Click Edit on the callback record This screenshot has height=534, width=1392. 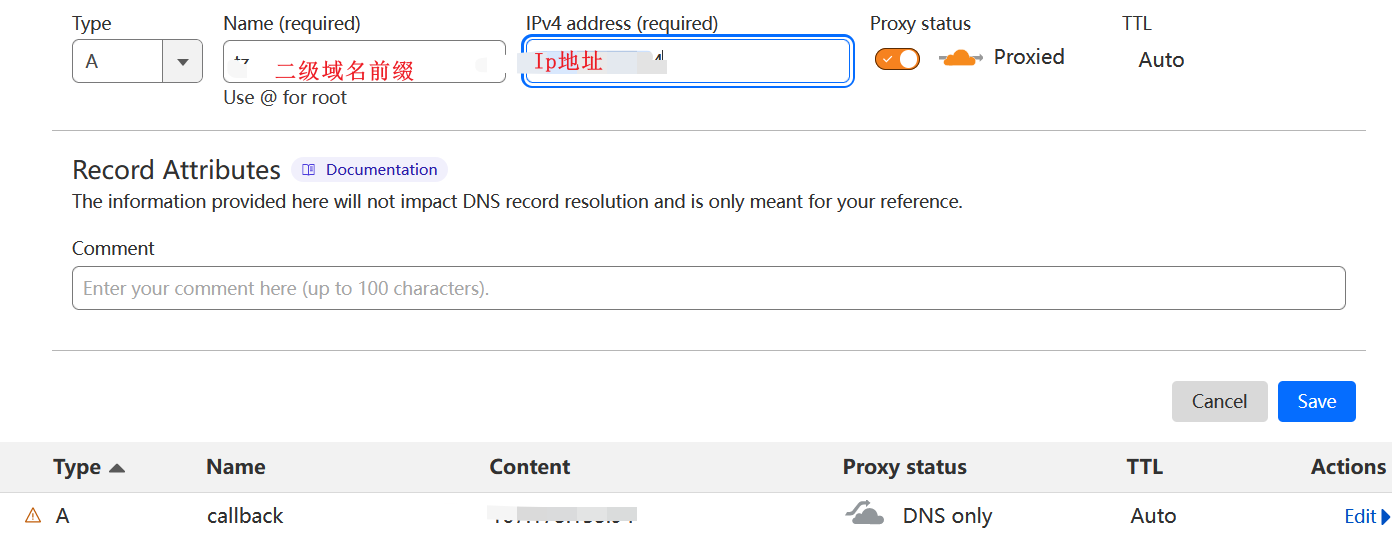[x=1360, y=517]
